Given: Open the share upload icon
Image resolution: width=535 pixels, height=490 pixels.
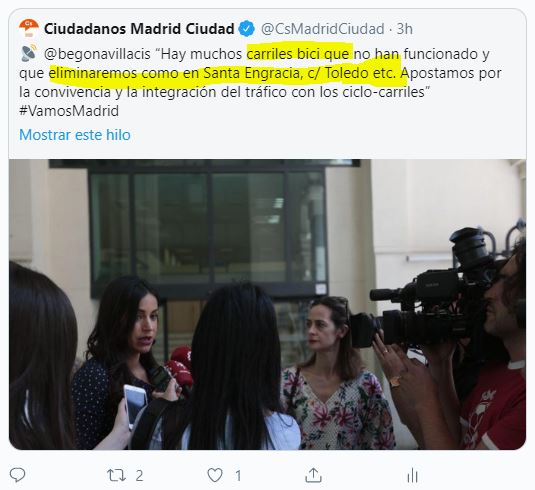Looking at the screenshot, I should tap(313, 475).
